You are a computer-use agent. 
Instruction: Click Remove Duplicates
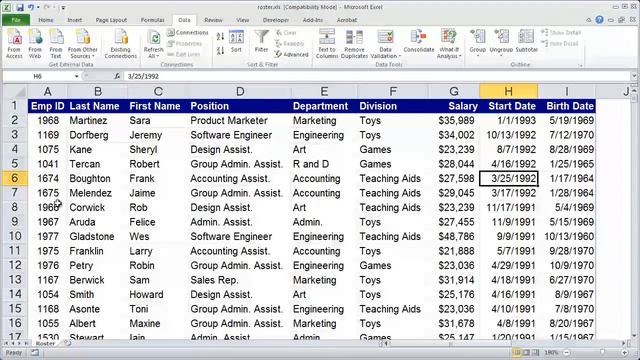coord(354,44)
